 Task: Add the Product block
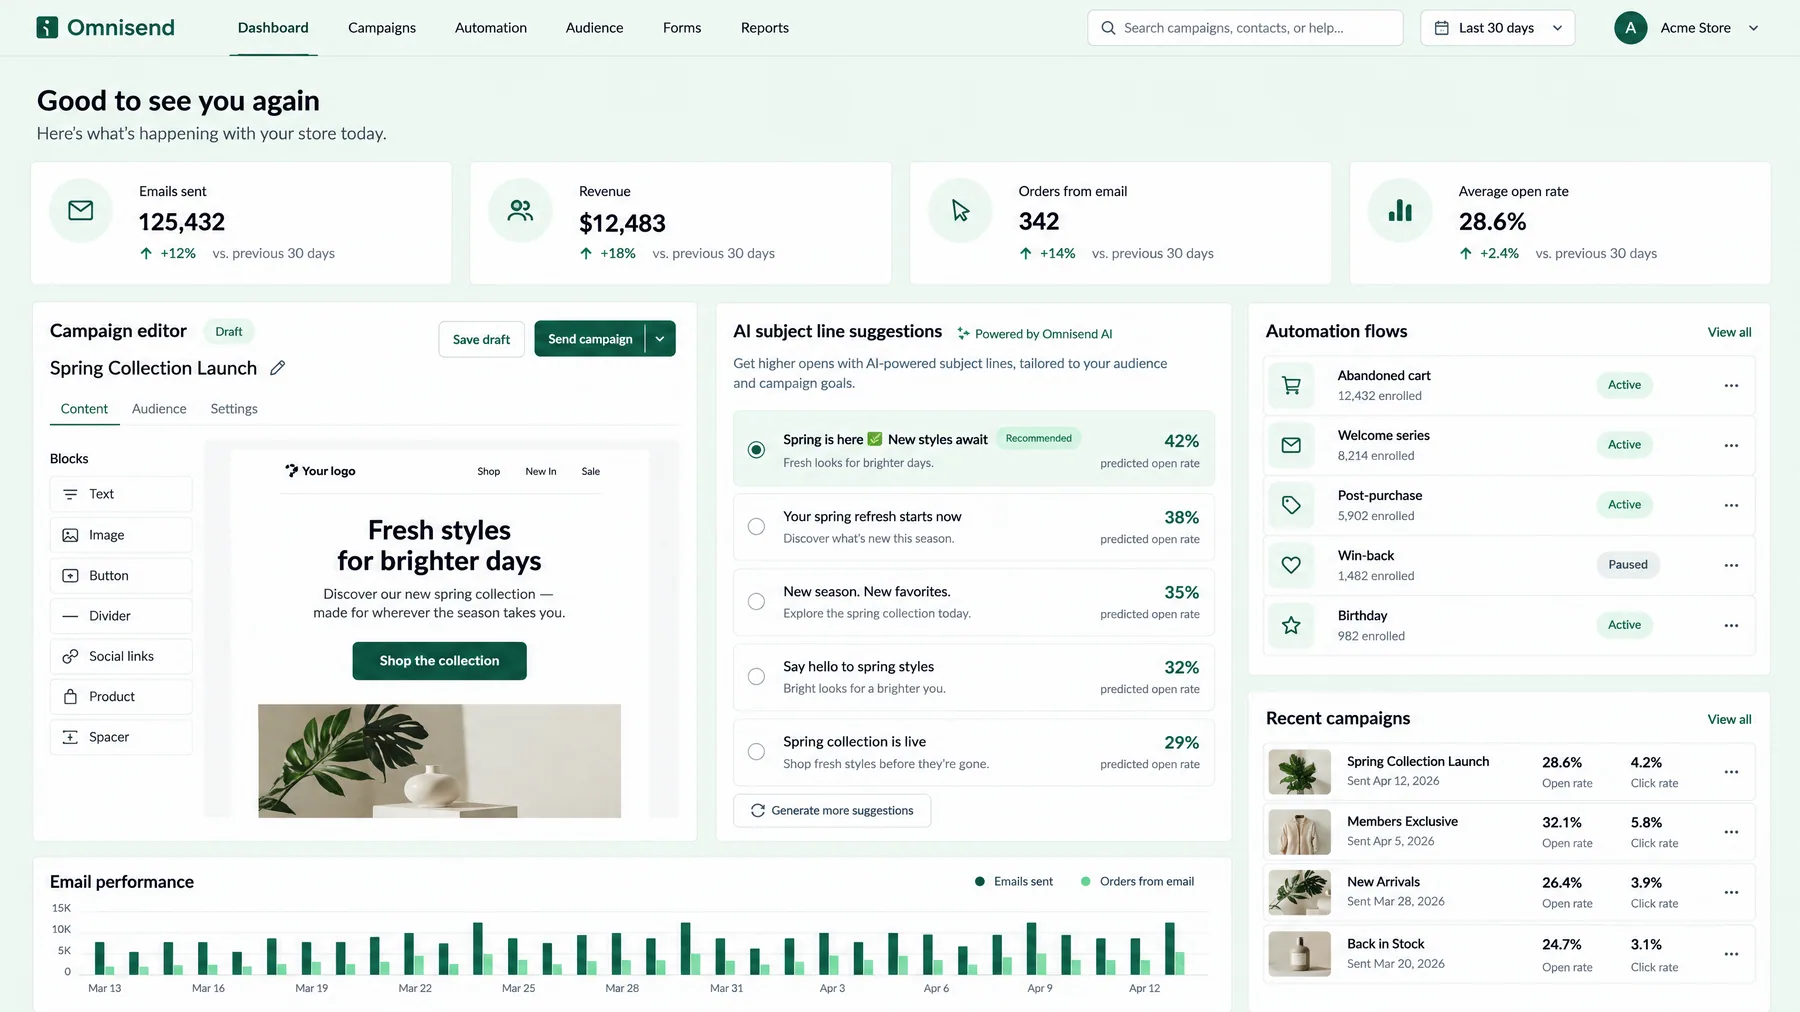click(121, 696)
